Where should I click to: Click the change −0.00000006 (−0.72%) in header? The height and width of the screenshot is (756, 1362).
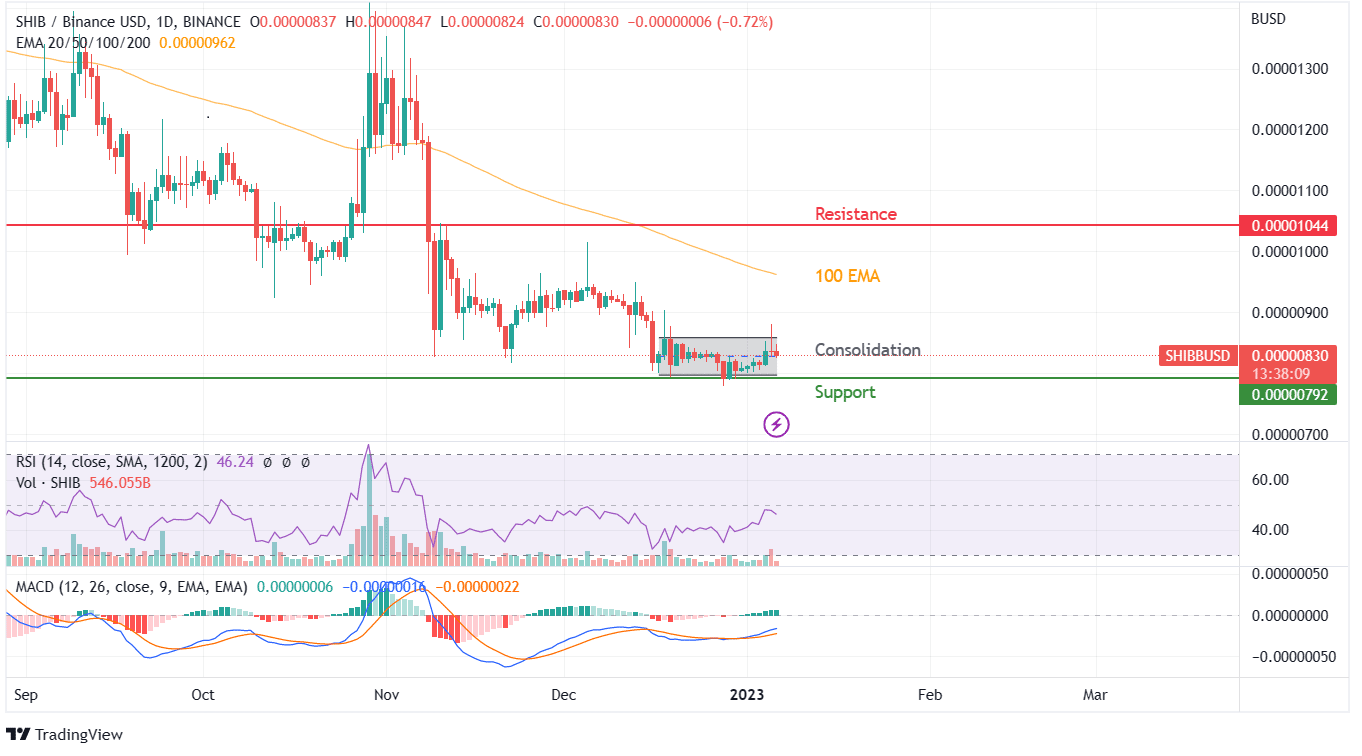700,22
